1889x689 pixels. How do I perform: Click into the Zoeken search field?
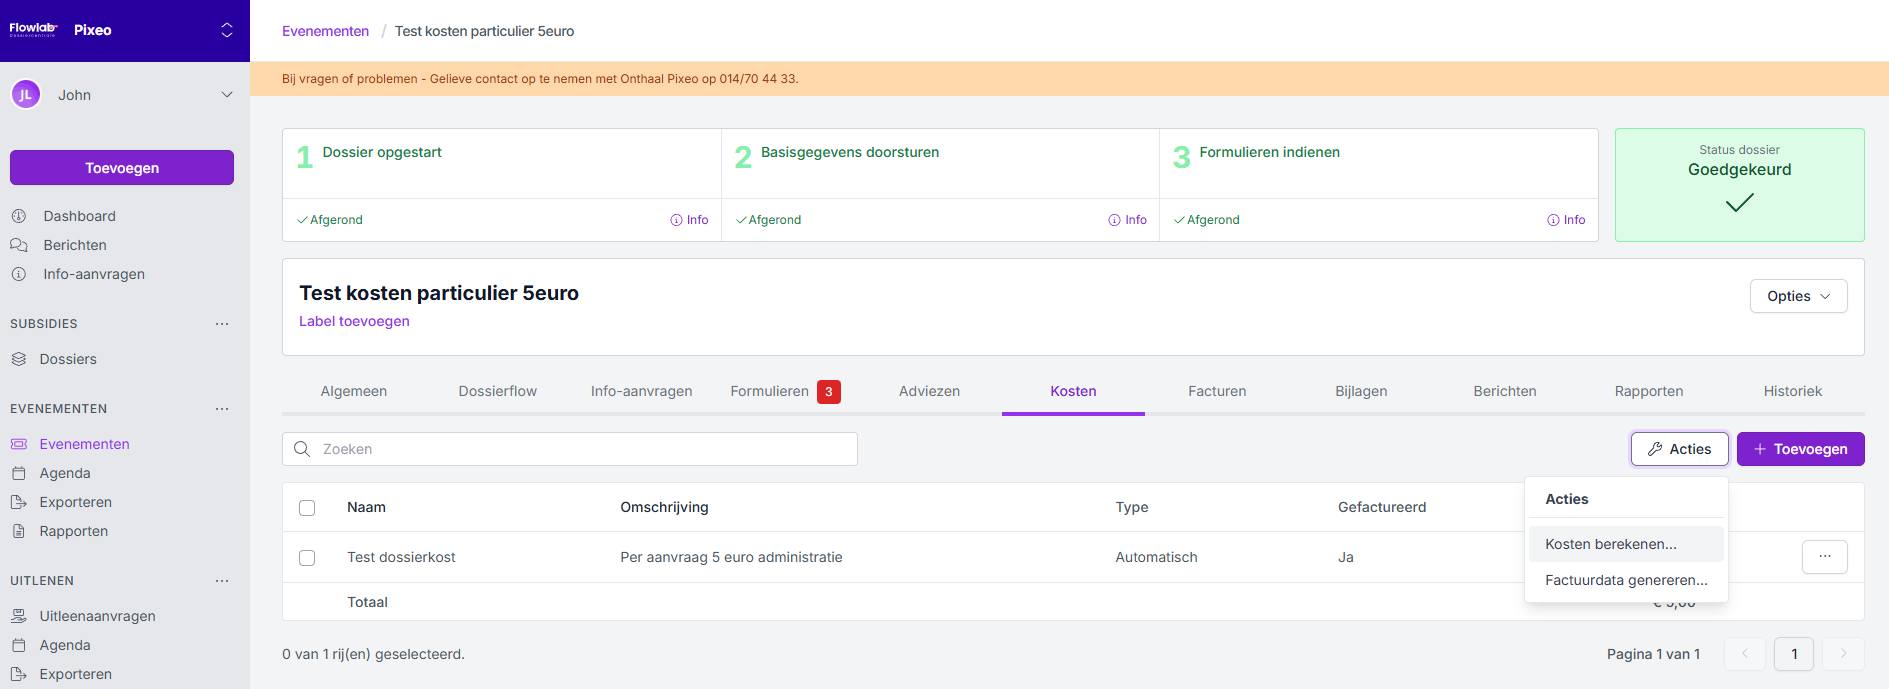[x=580, y=449]
